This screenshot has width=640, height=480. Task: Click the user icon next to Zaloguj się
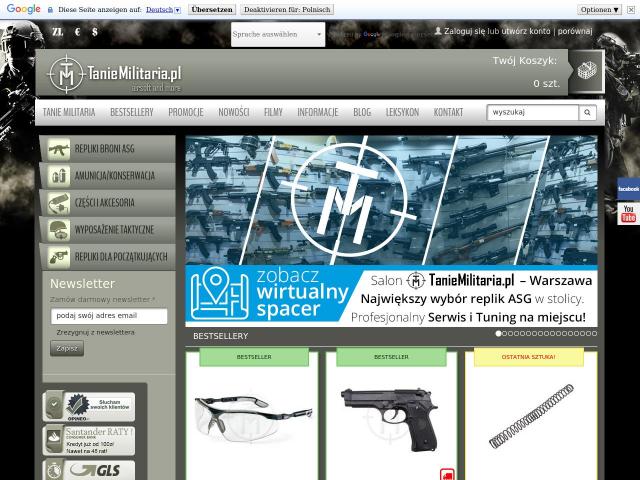coord(438,31)
